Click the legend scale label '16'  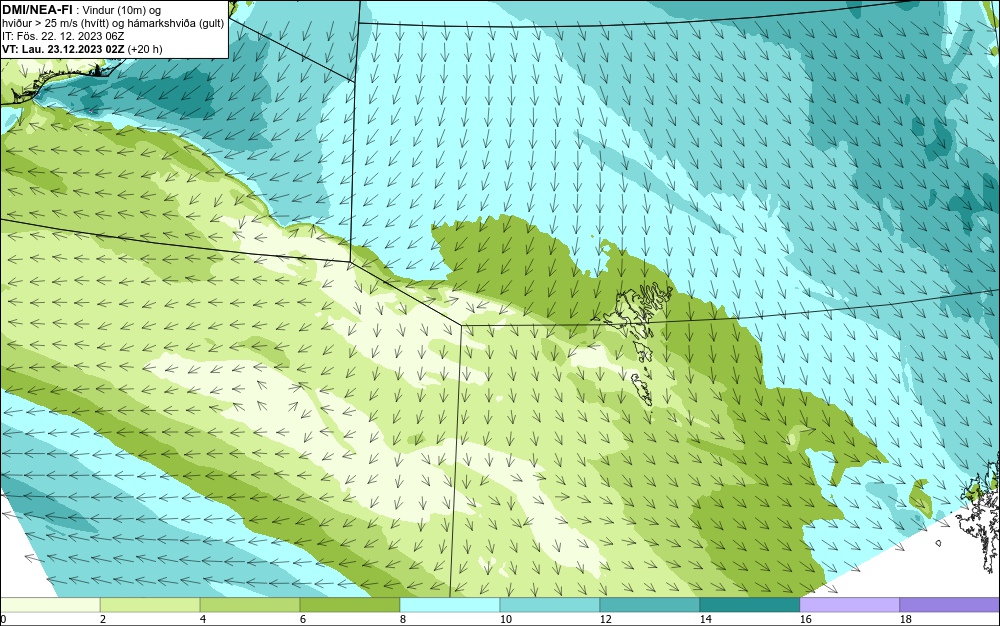(x=805, y=619)
